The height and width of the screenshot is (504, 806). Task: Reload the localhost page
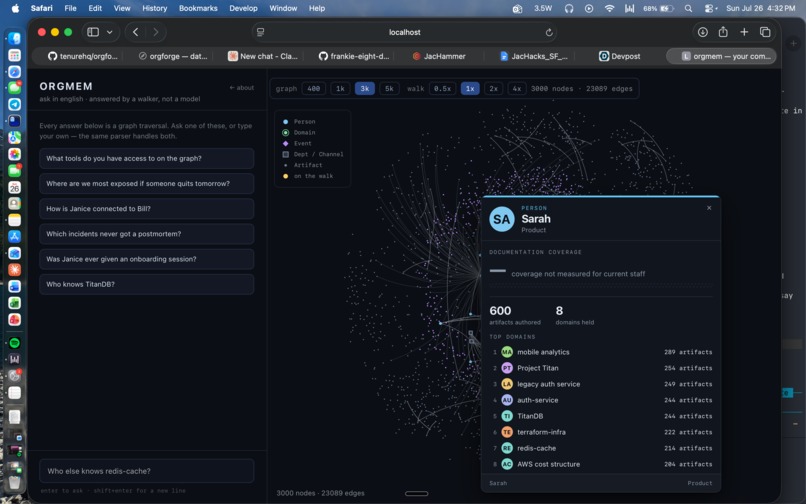pyautogui.click(x=549, y=32)
